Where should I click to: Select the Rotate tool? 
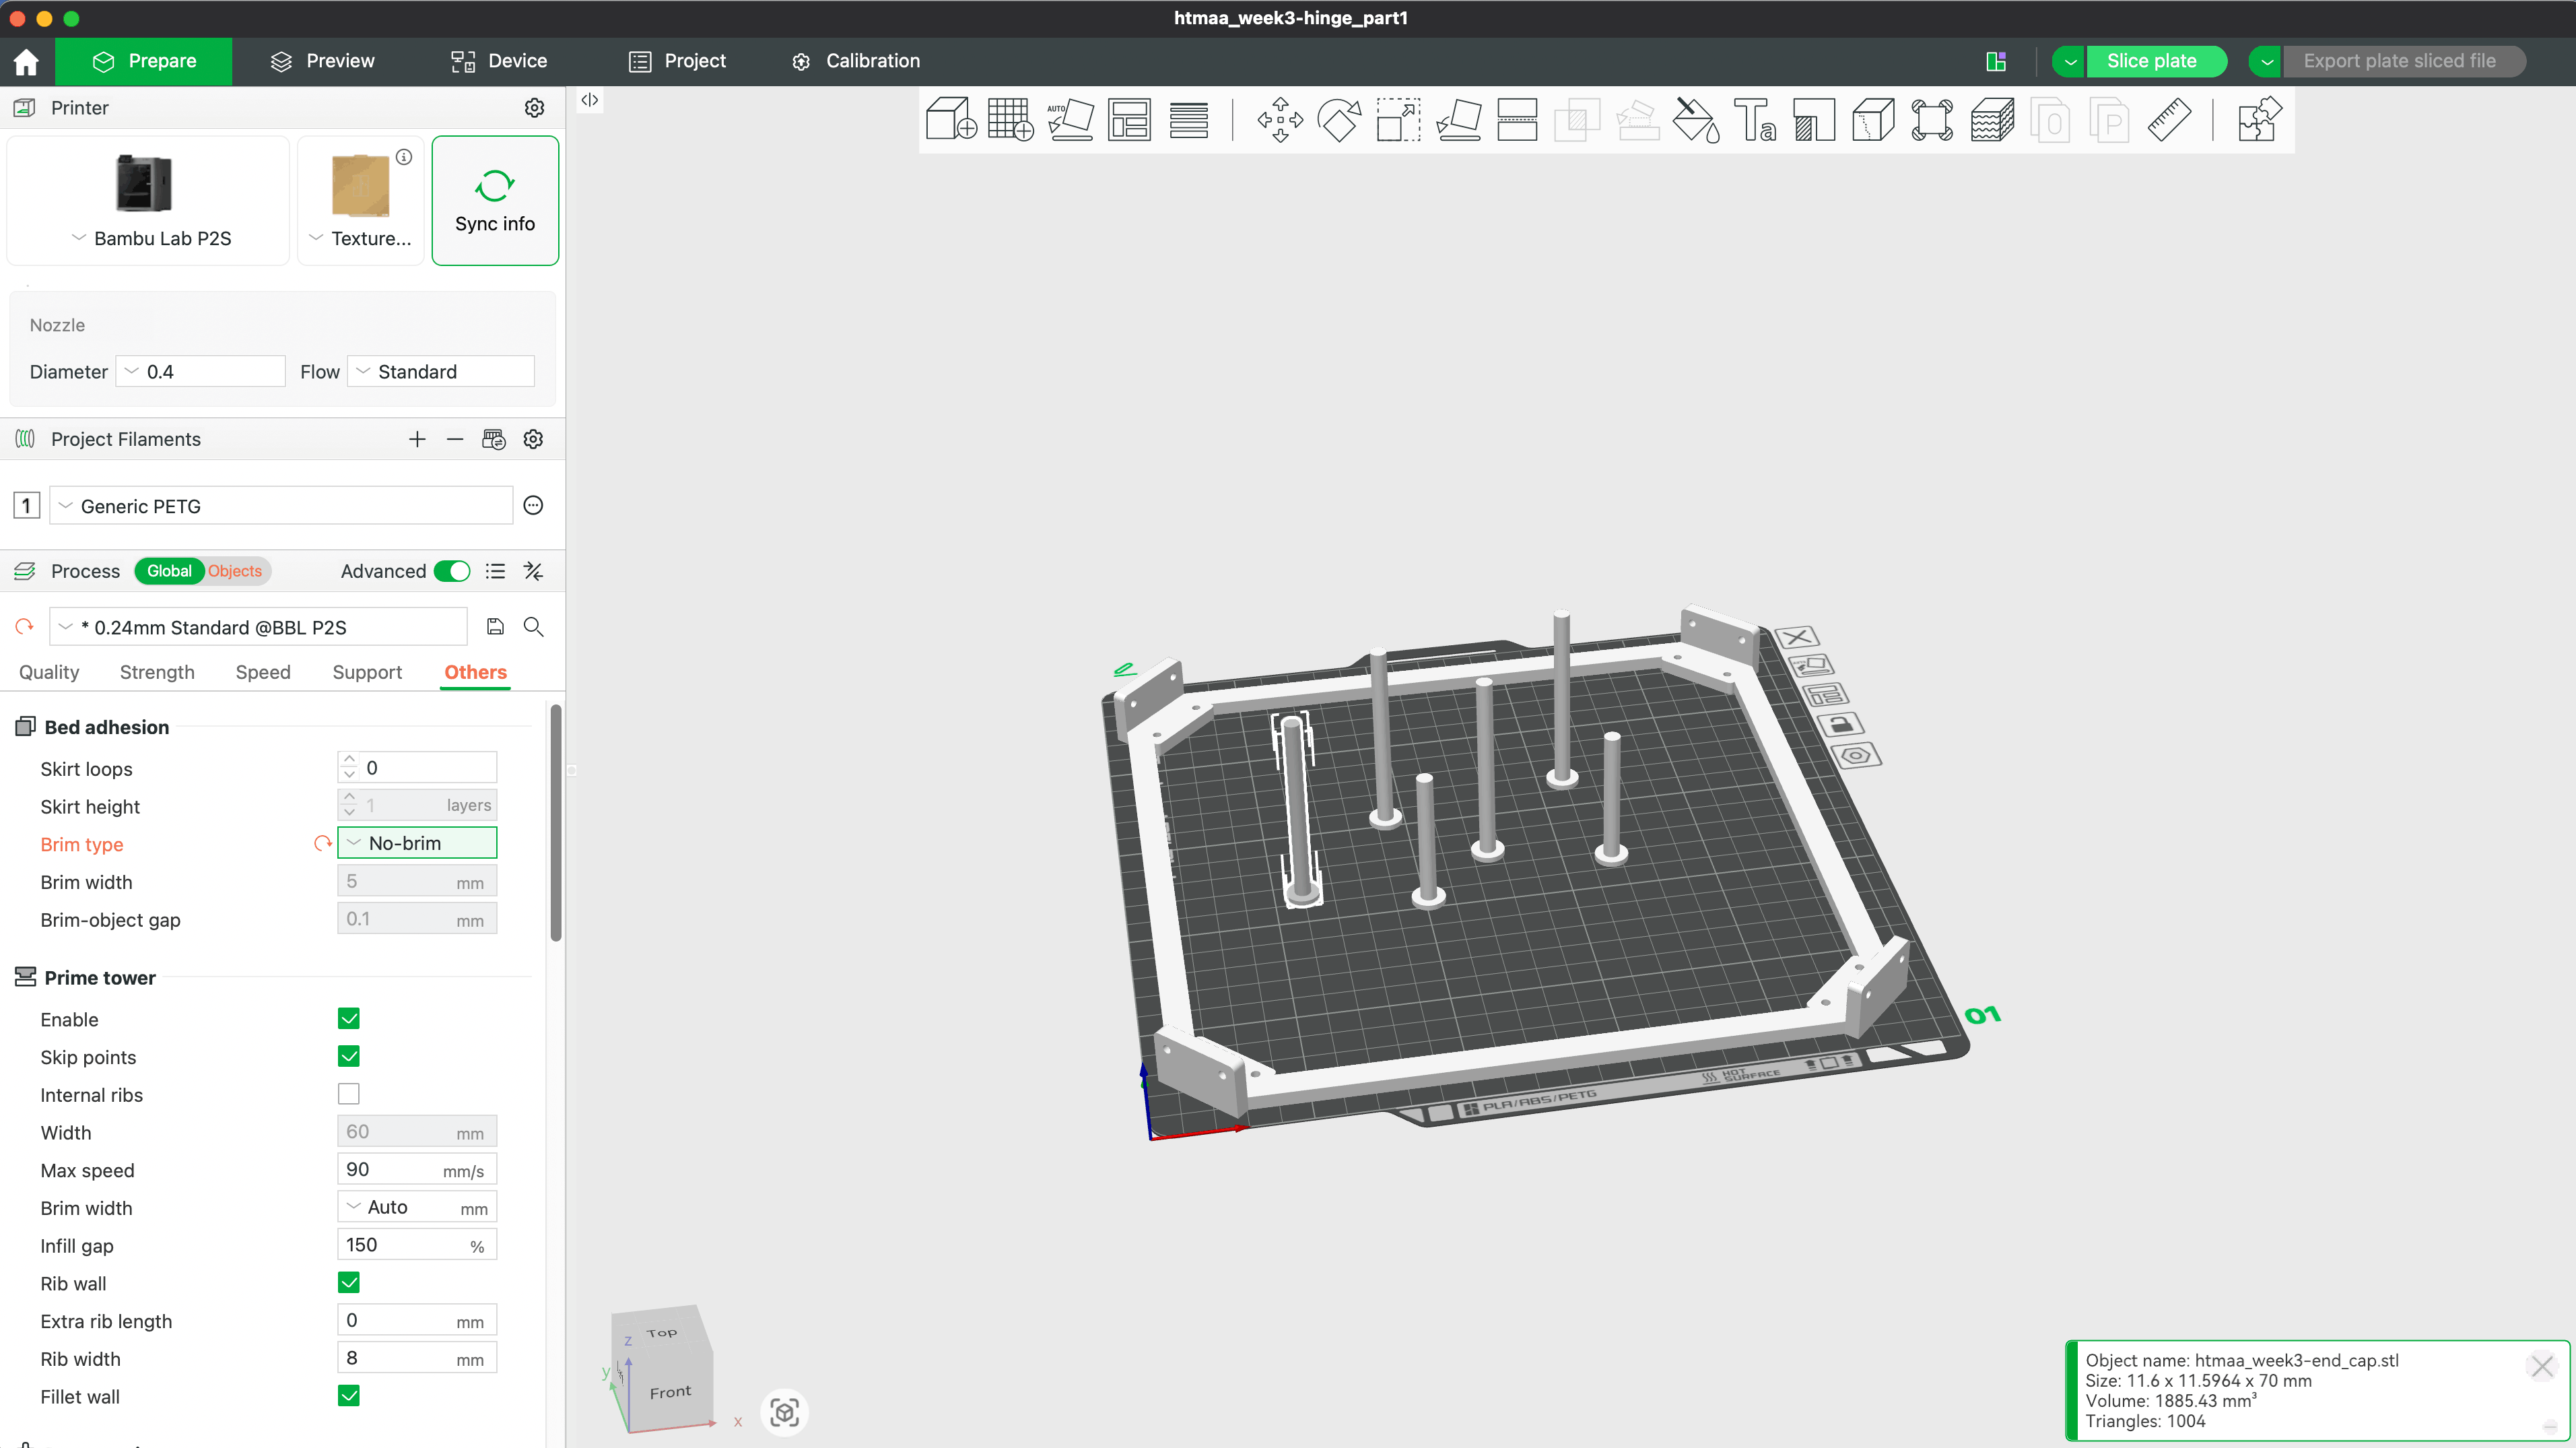(1340, 120)
